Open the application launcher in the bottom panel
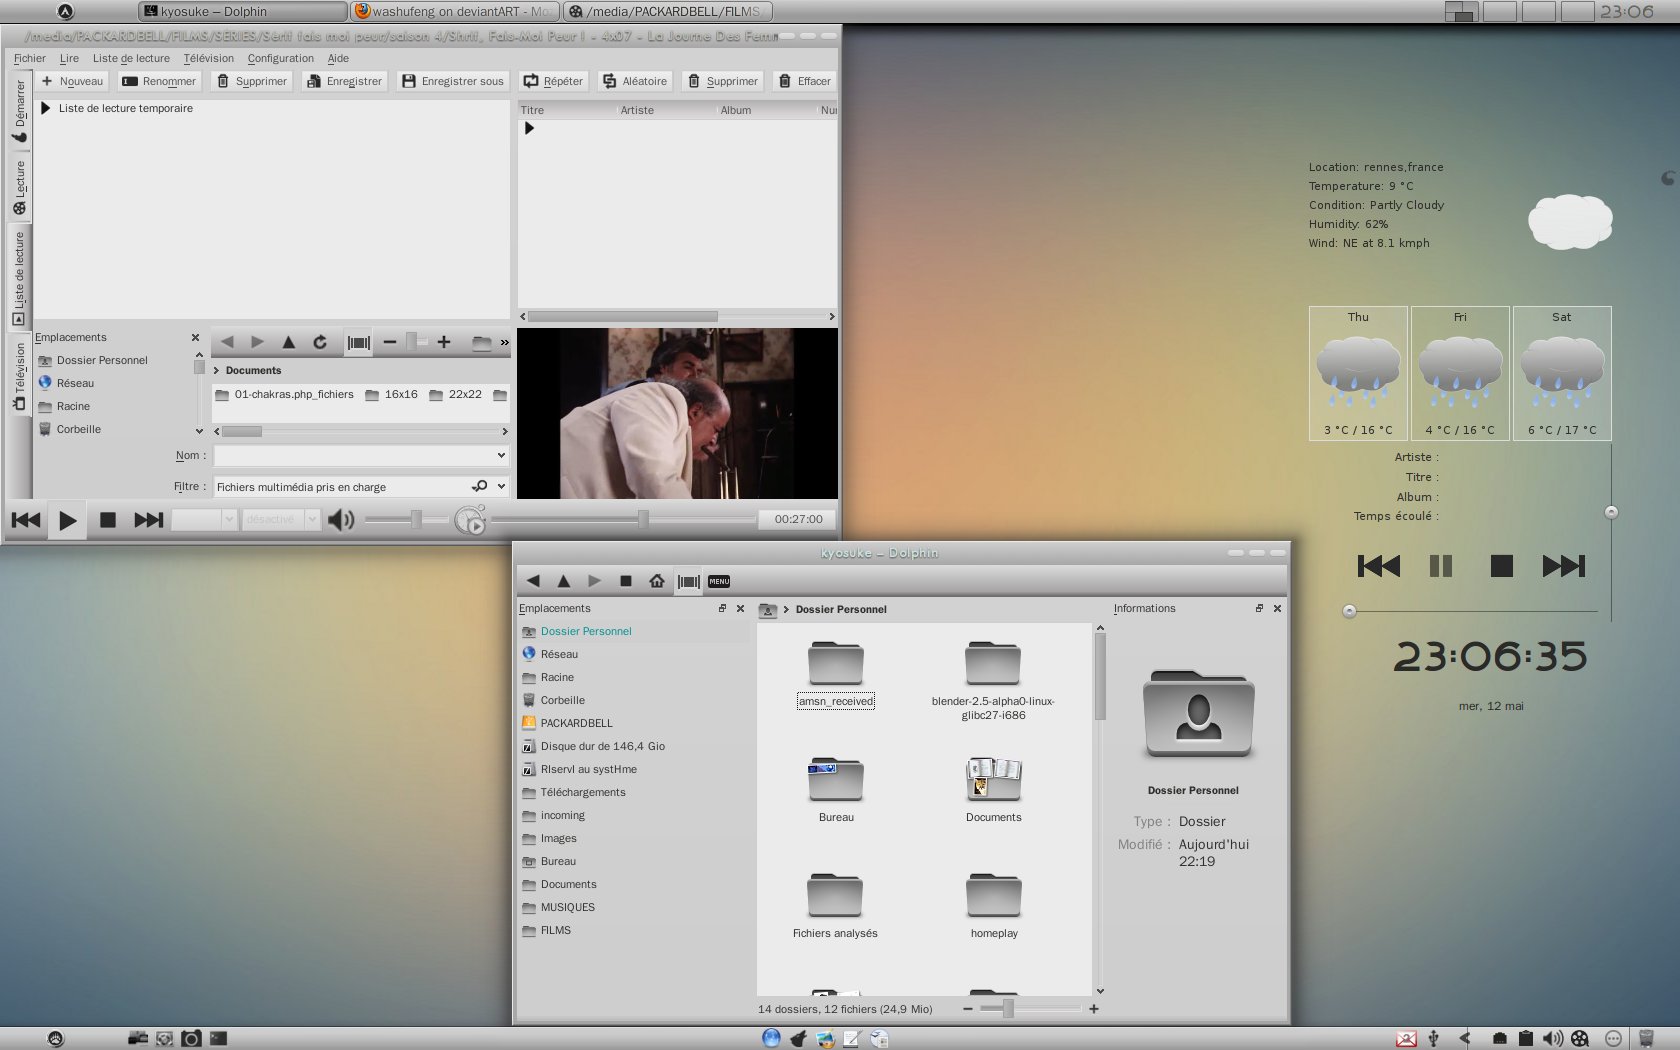The width and height of the screenshot is (1680, 1050). pyautogui.click(x=56, y=1038)
